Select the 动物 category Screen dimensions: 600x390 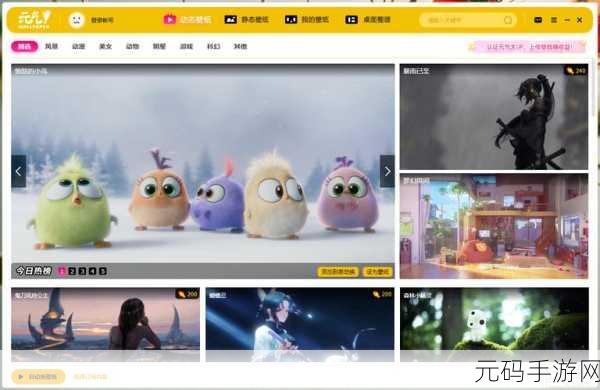[x=132, y=46]
